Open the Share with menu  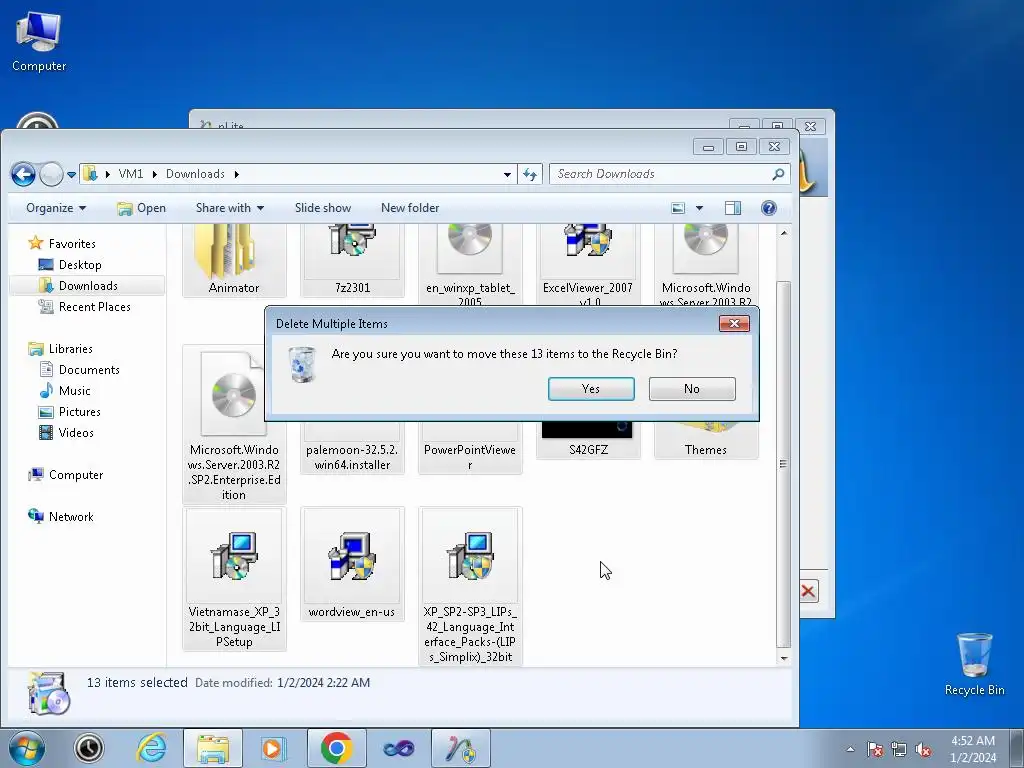coord(230,208)
